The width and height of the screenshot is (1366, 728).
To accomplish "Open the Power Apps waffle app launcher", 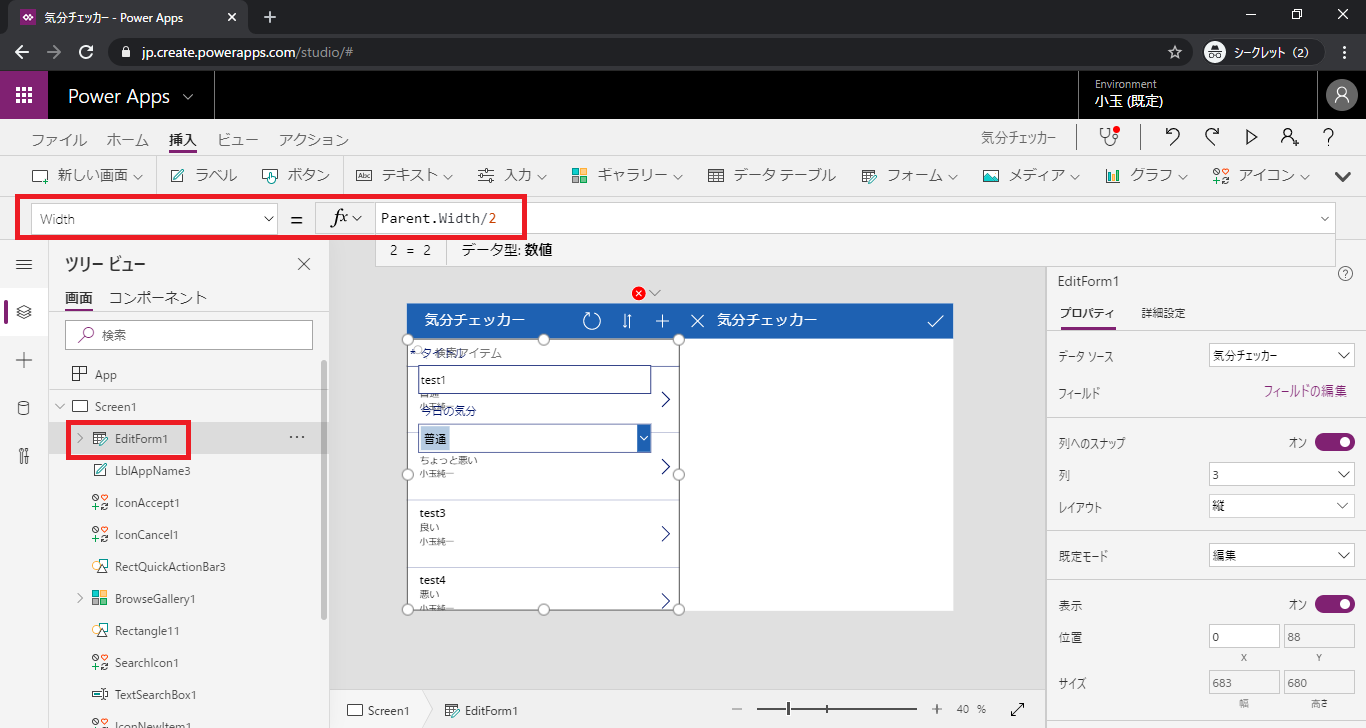I will click(24, 96).
